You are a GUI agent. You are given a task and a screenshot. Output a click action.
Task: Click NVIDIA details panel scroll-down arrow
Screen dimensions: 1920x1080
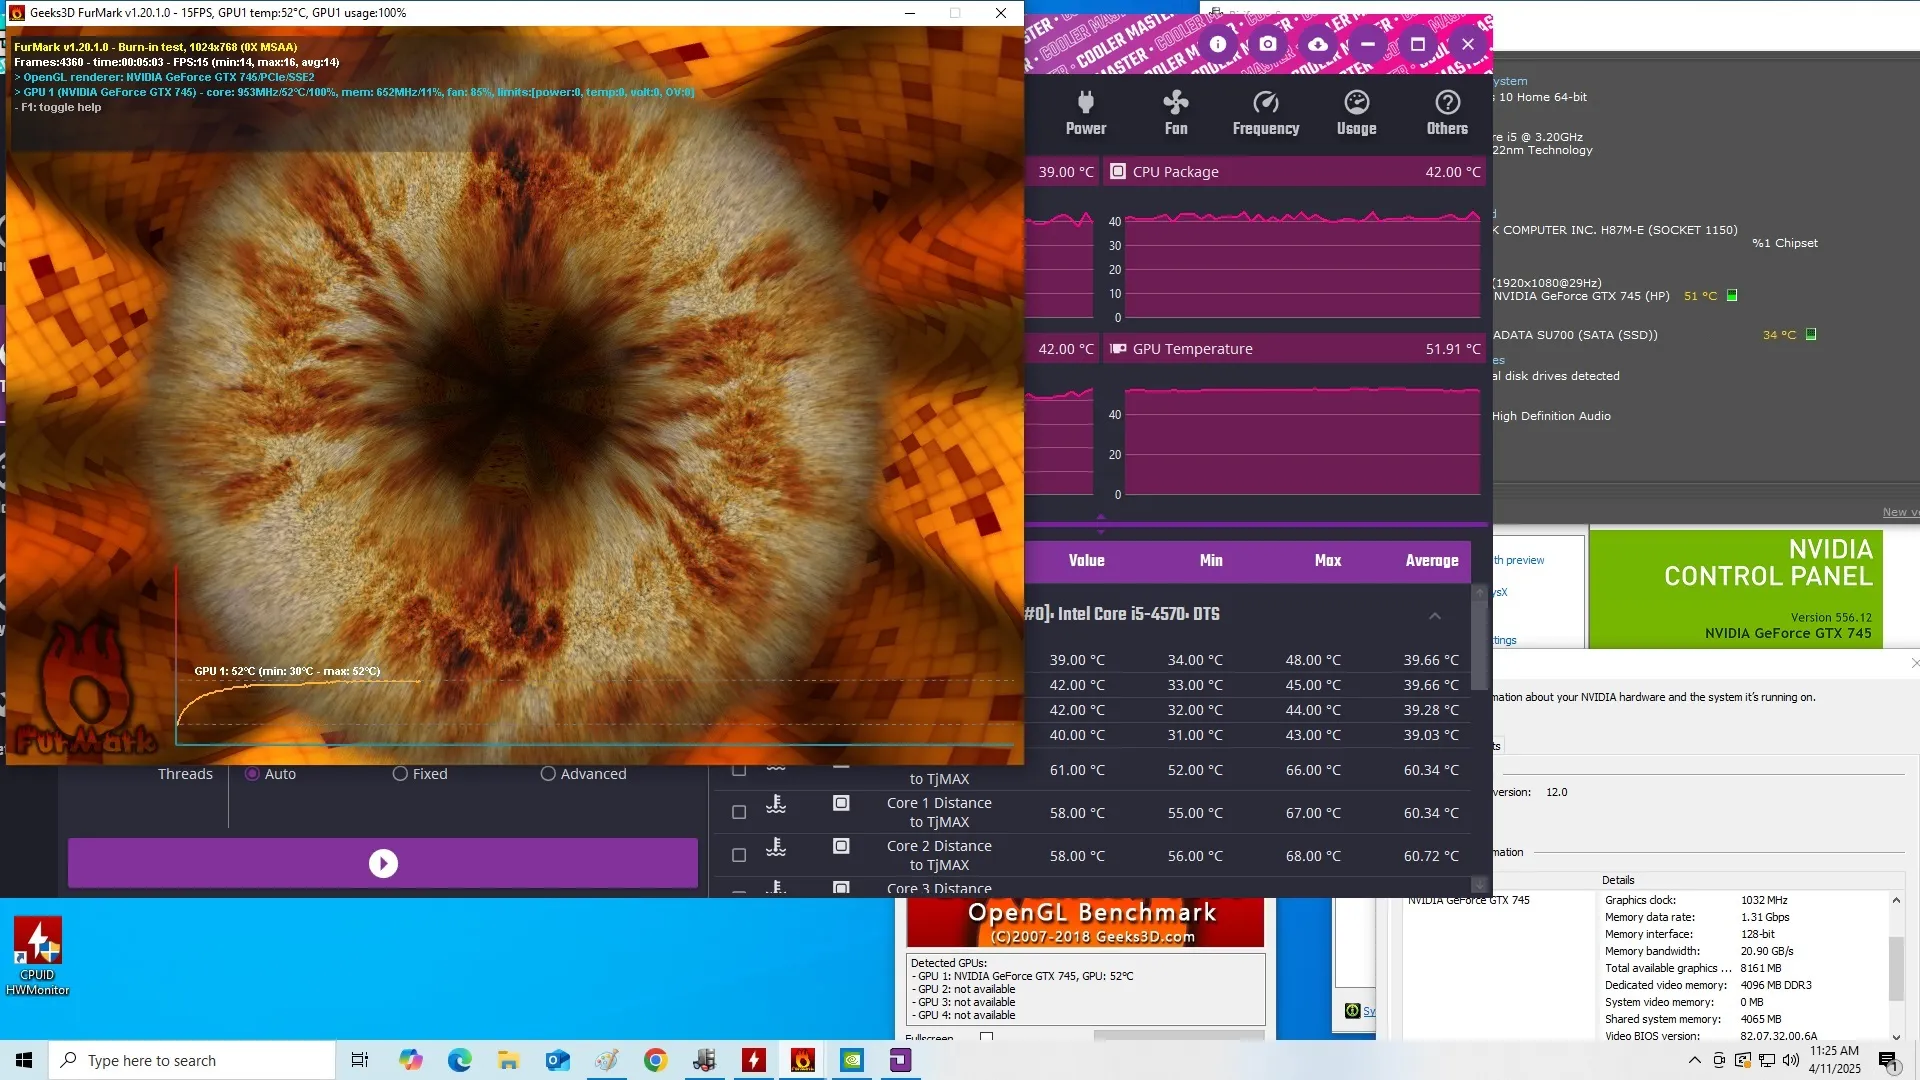click(1896, 1037)
